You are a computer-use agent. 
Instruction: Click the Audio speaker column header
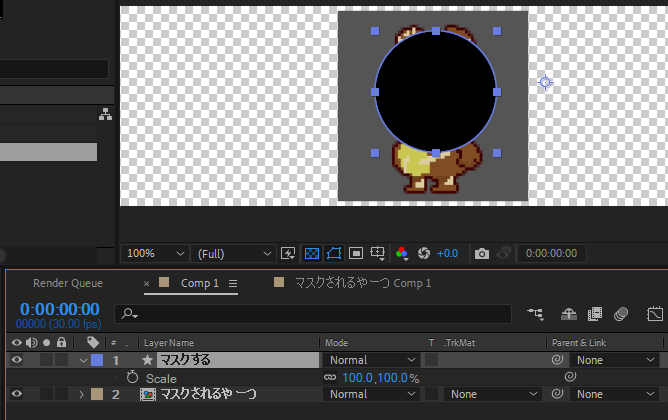pos(32,342)
